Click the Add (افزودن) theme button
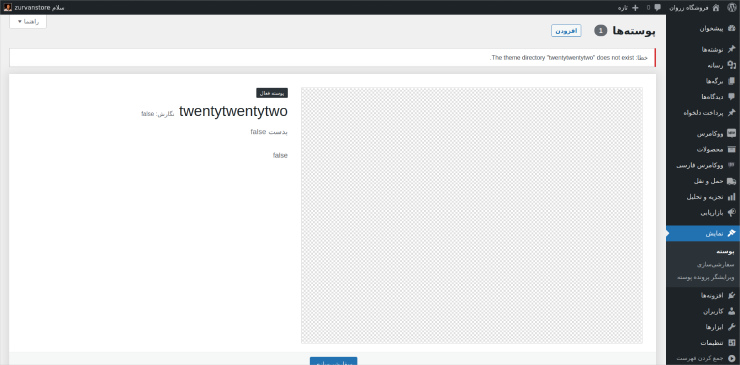This screenshot has height=365, width=740. [566, 31]
